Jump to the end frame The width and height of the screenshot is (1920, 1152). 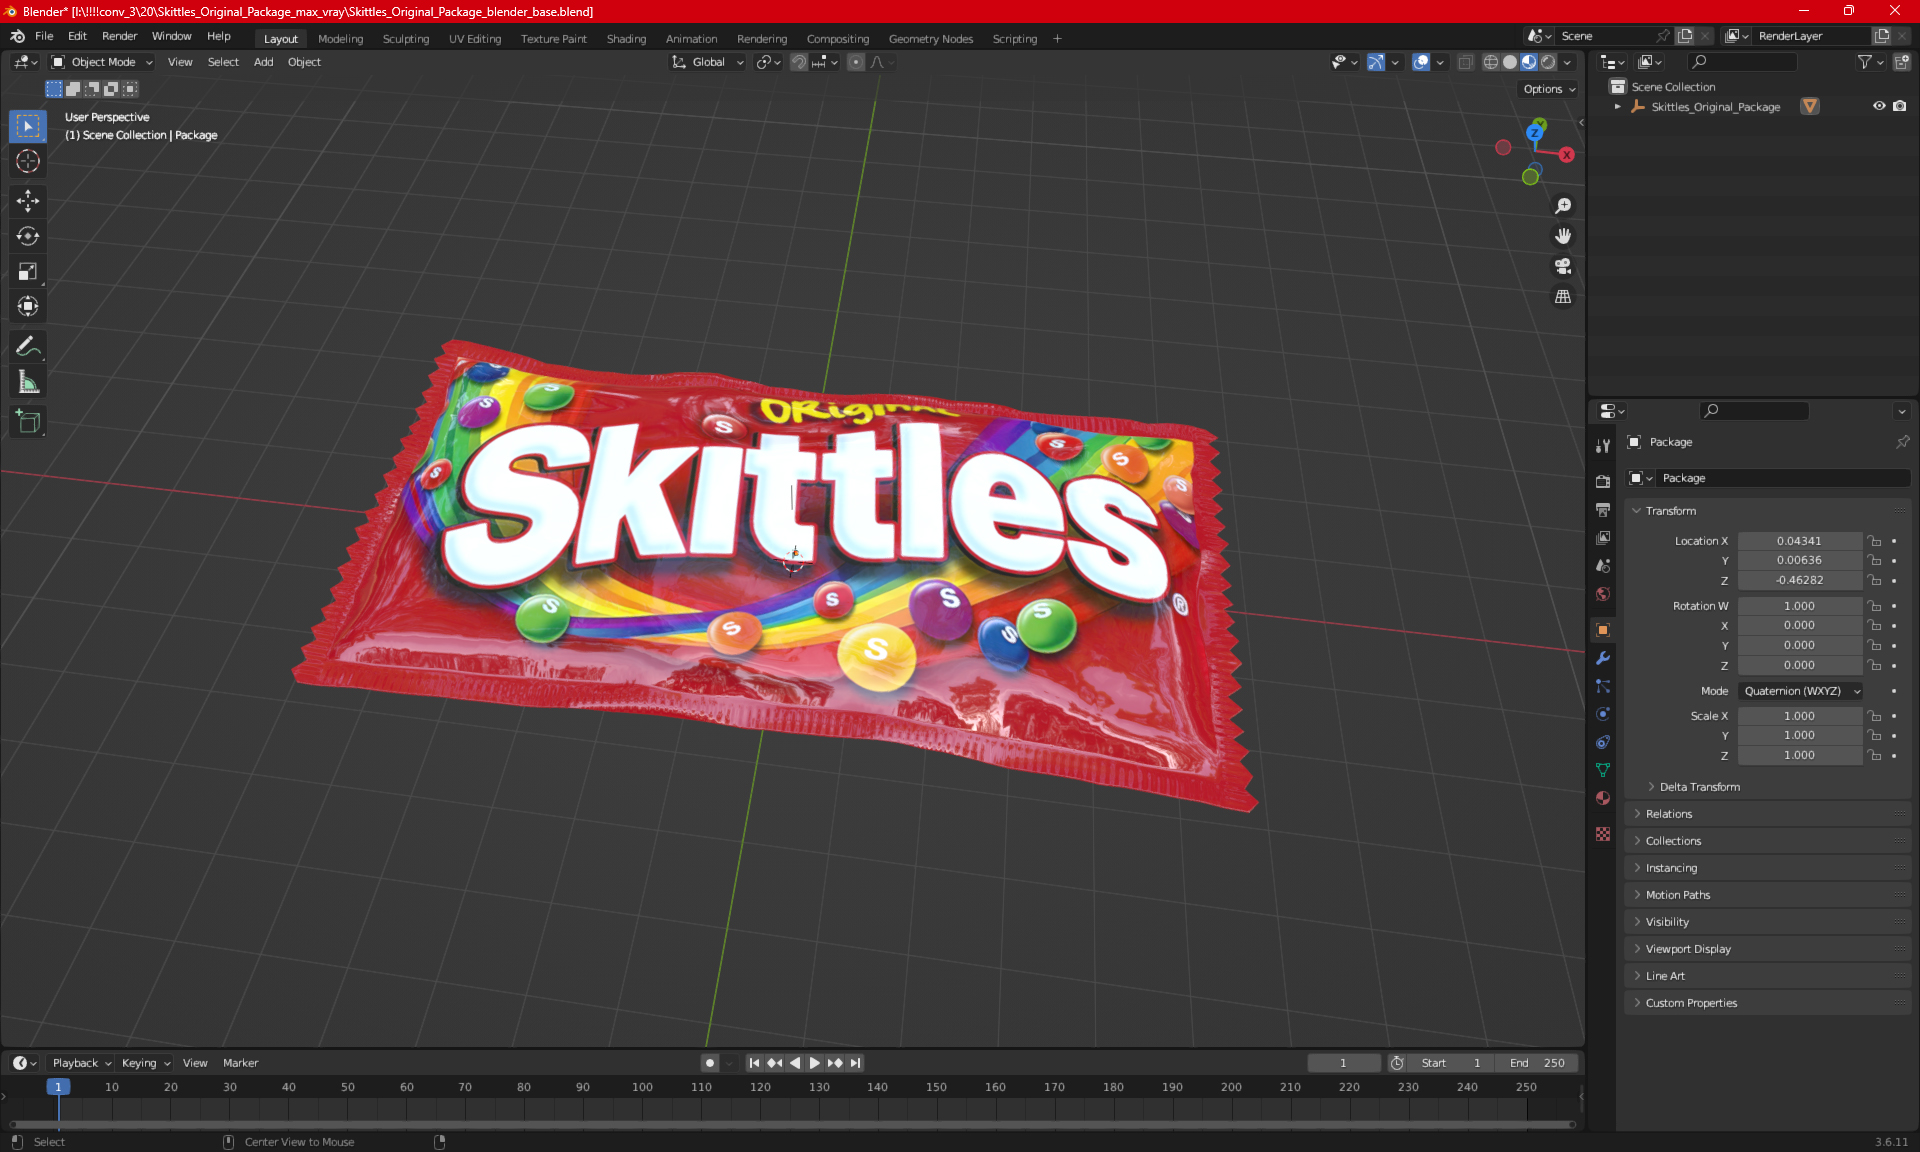click(855, 1063)
